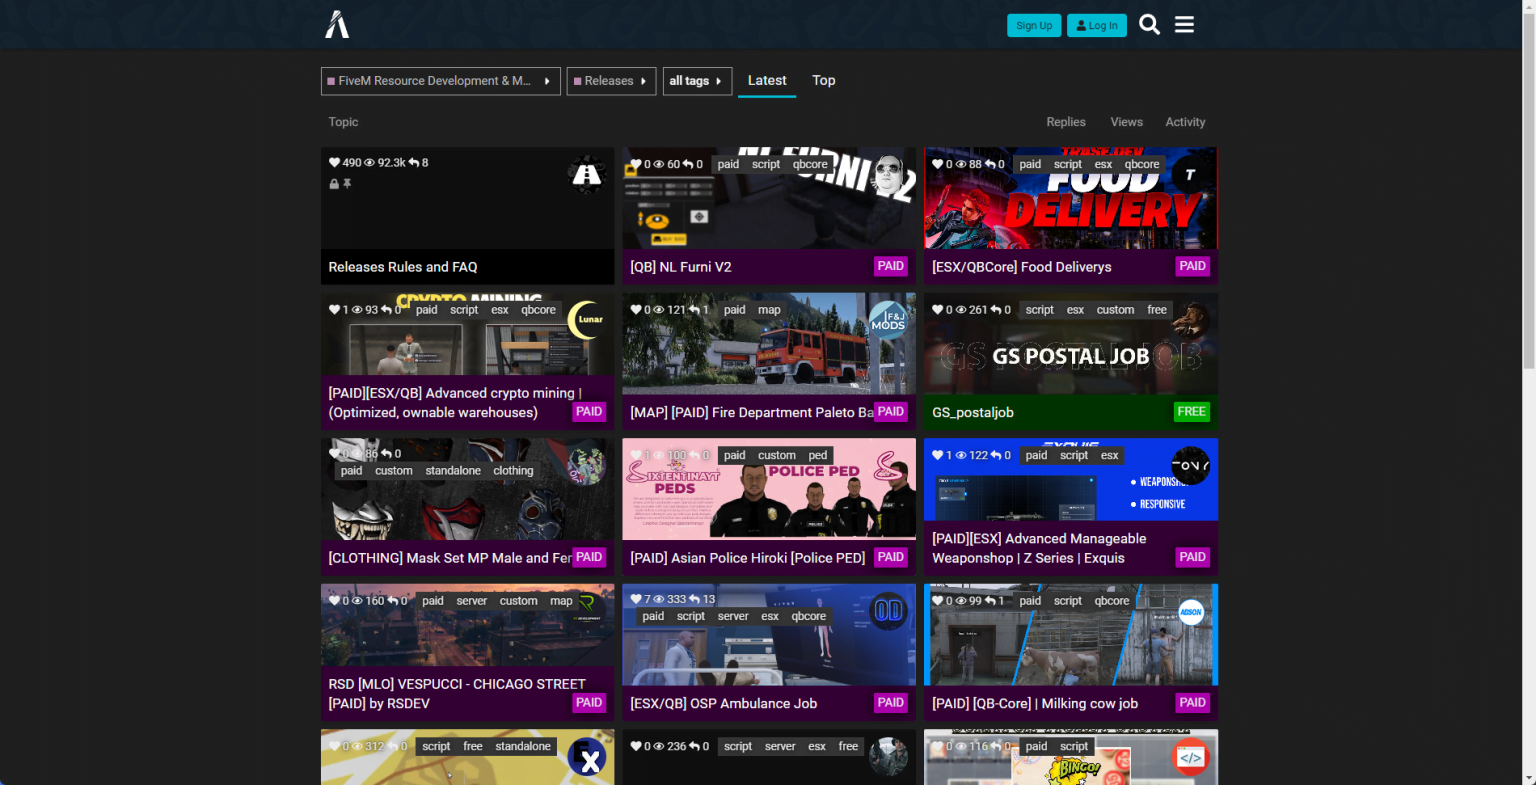The image size is (1536, 785).
Task: Click the site logo in header
Action: tap(337, 24)
